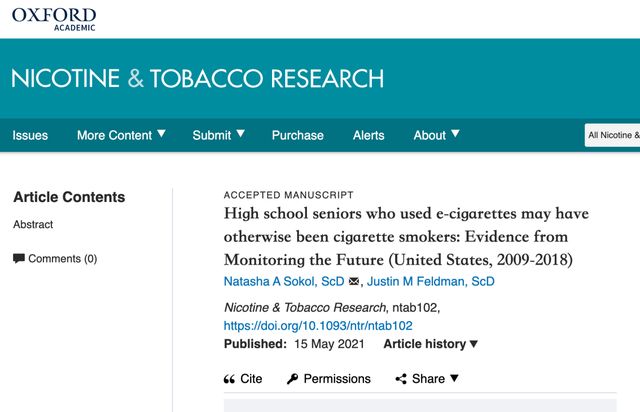Open author Natasha A Sokol, ScD

(282, 282)
